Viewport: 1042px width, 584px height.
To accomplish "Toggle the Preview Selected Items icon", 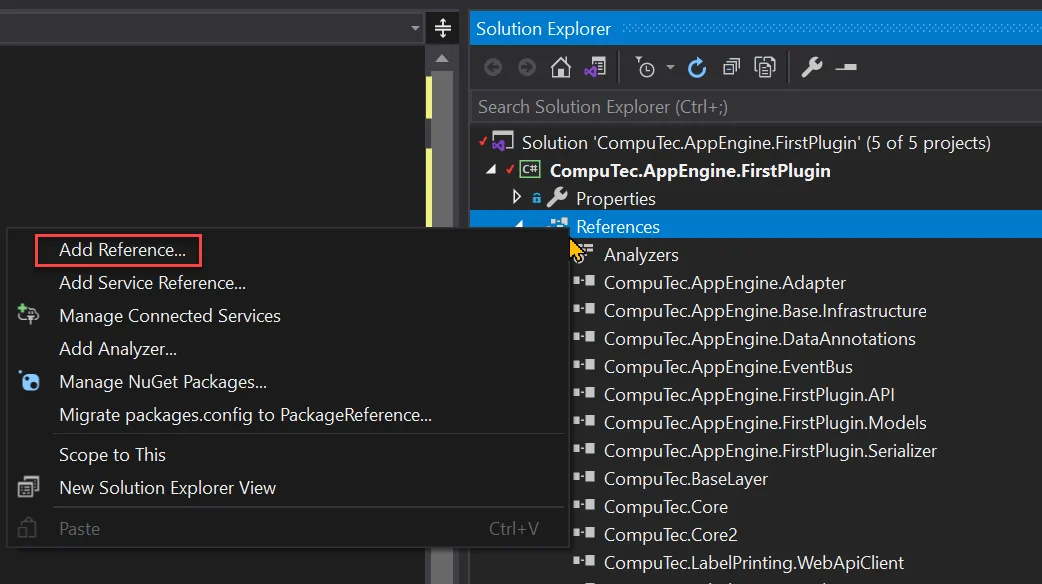I will coord(846,68).
